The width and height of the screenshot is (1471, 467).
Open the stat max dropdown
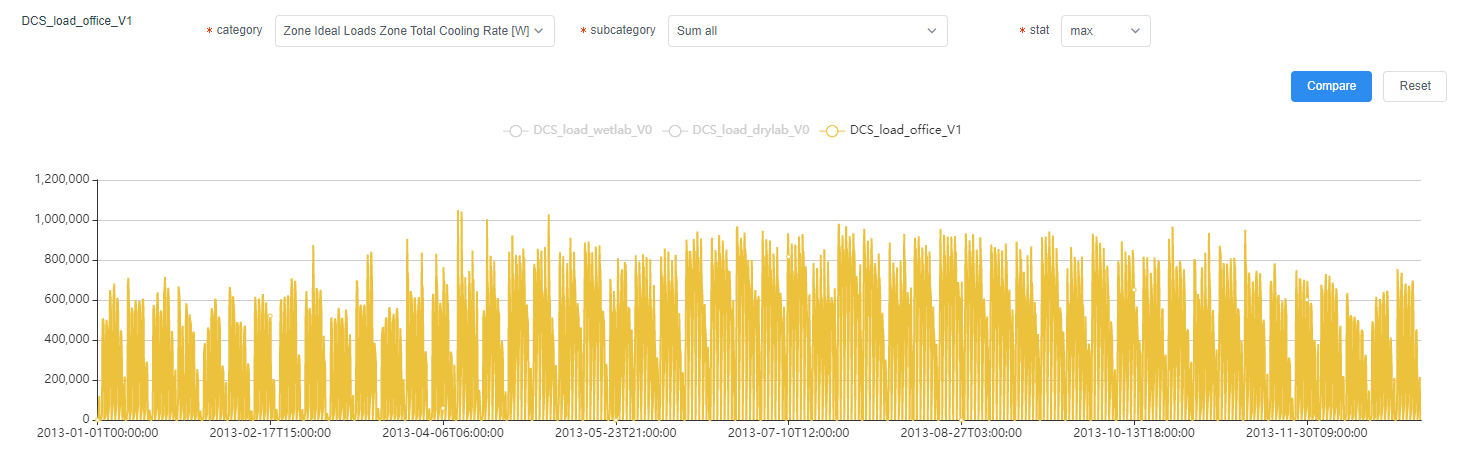tap(1106, 31)
